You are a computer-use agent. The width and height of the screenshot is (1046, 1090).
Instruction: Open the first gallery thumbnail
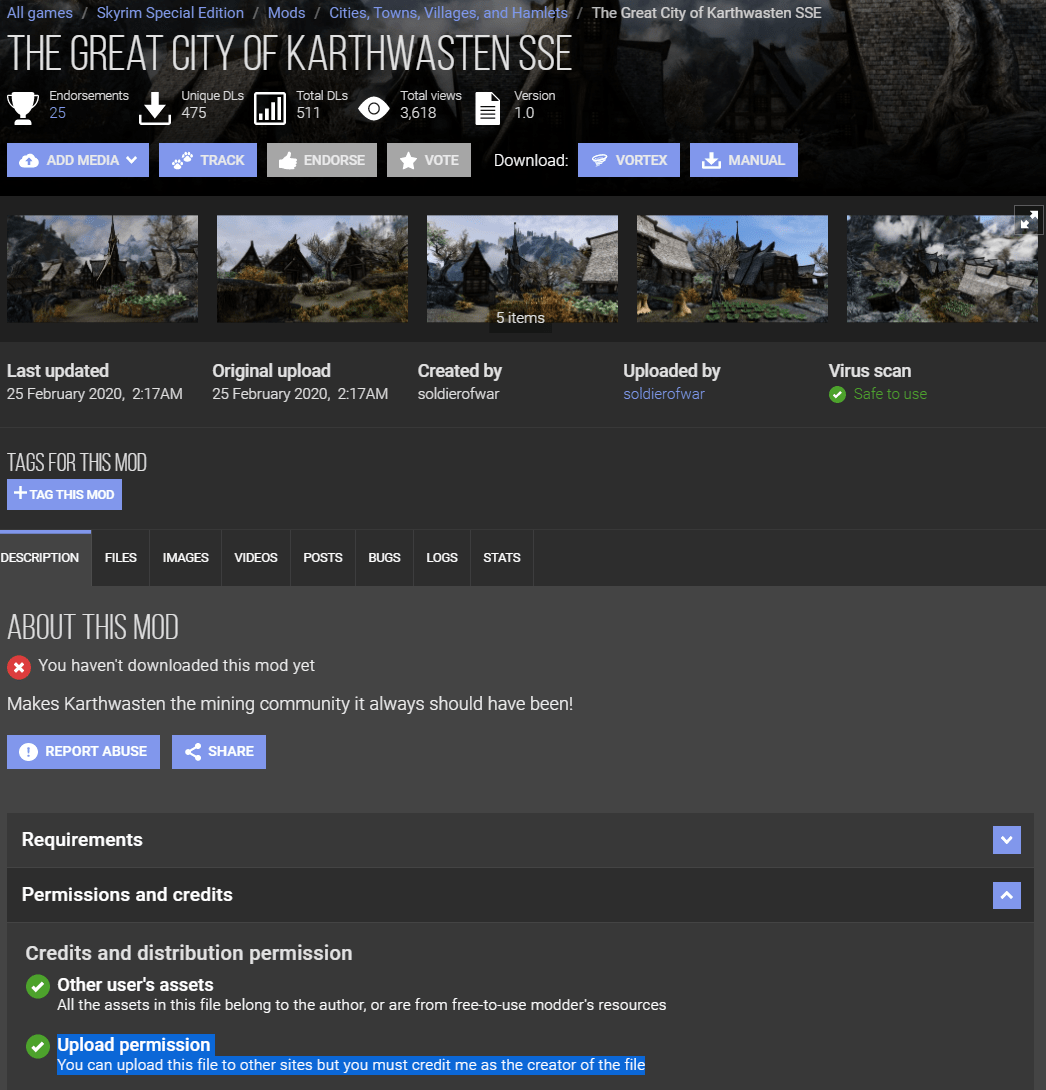[x=102, y=268]
